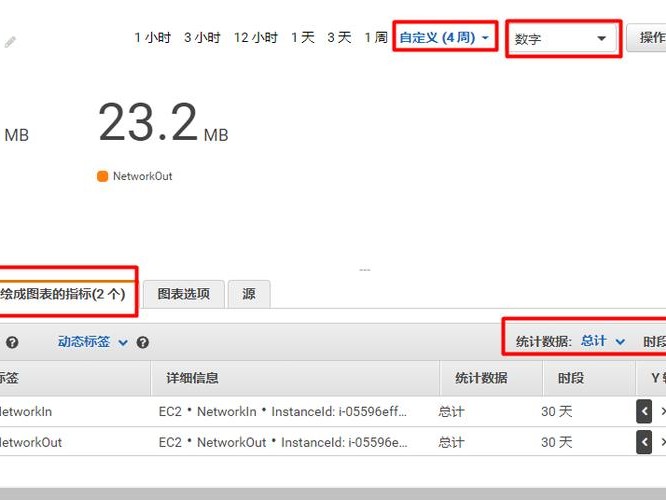Open the 自定义 (4 周) time dropdown
Viewport: 666px width, 500px height.
(444, 37)
